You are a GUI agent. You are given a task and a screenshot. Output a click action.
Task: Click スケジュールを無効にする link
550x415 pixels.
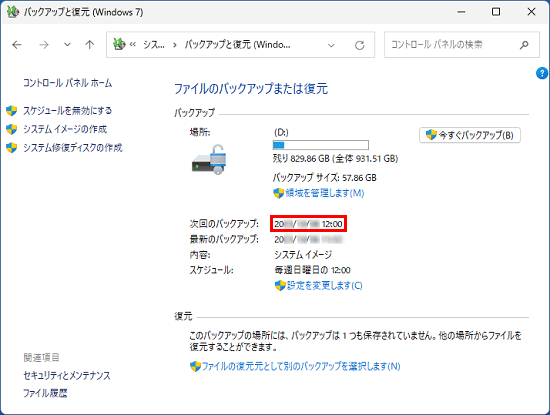pyautogui.click(x=67, y=111)
